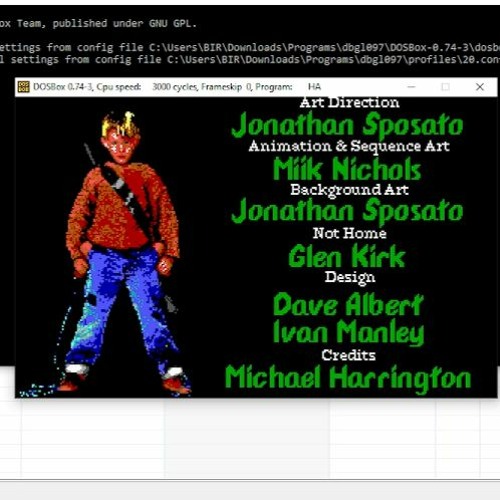Click "Jonathan Sposato" under Art Direction
This screenshot has height=500, width=500.
347,125
